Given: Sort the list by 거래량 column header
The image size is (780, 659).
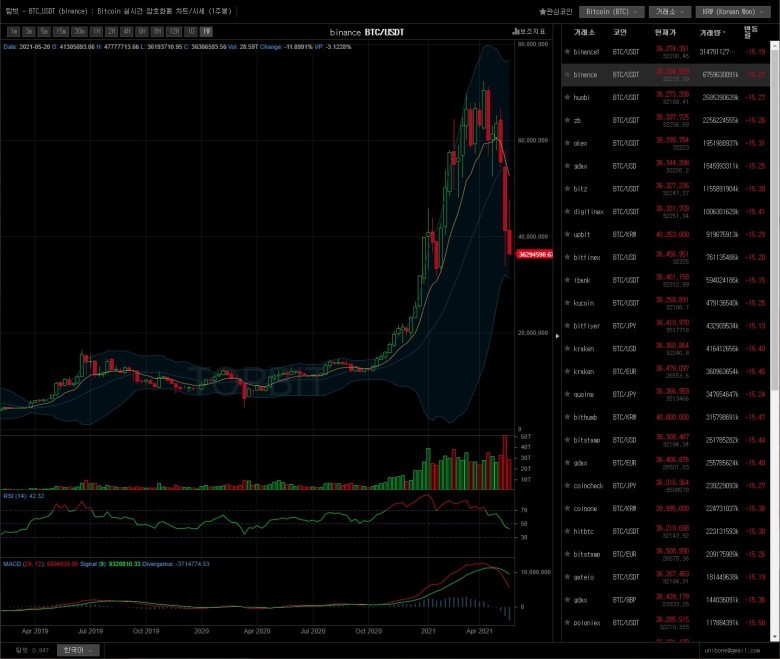Looking at the screenshot, I should click(x=712, y=33).
